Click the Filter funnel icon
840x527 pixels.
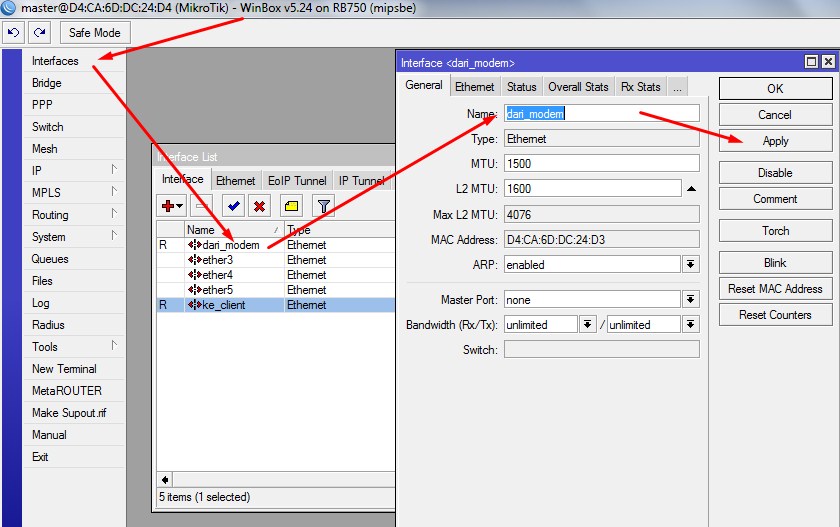(x=323, y=206)
